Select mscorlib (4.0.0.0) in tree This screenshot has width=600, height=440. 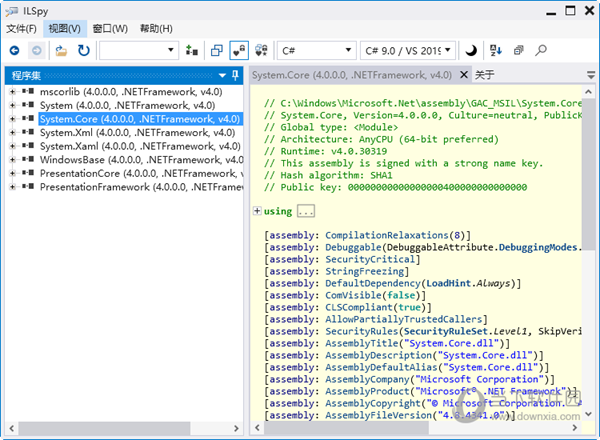131,92
